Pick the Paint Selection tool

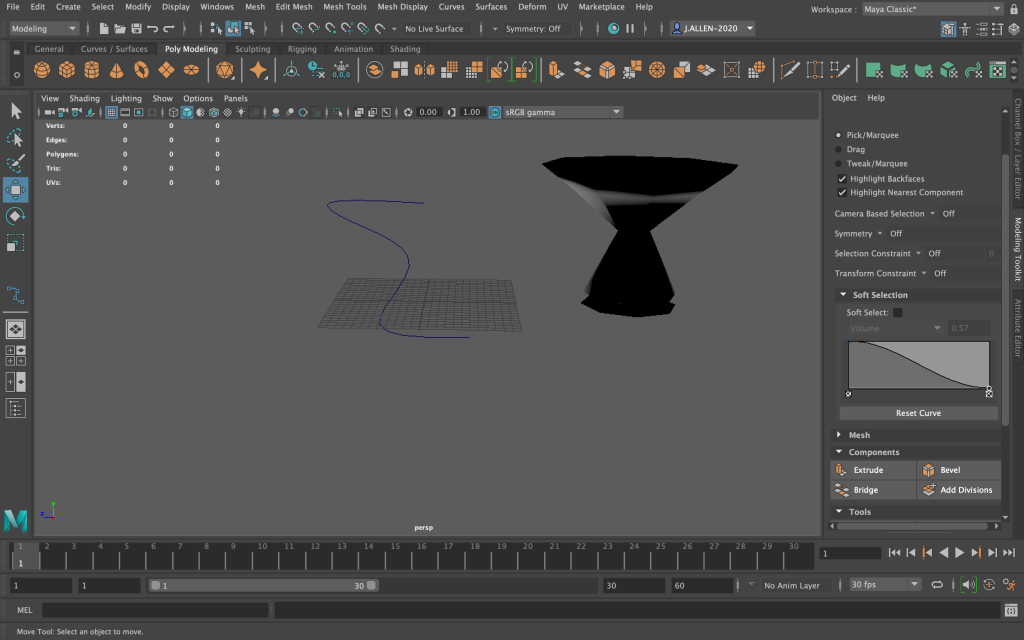point(16,163)
